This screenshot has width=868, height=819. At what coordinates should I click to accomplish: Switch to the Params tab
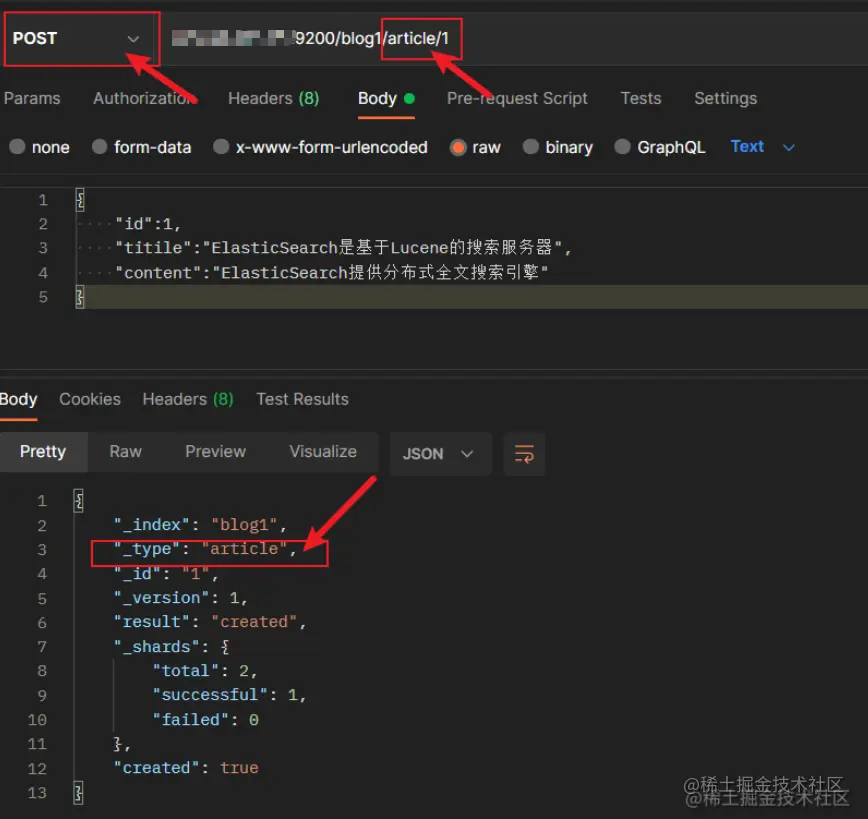(x=32, y=99)
